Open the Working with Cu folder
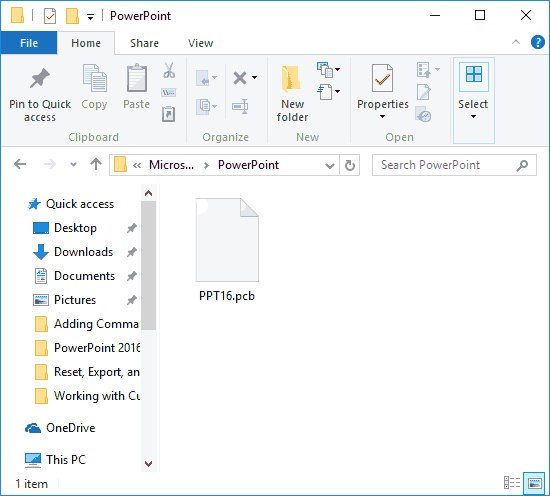Screen dimensions: 550x496 point(87,396)
